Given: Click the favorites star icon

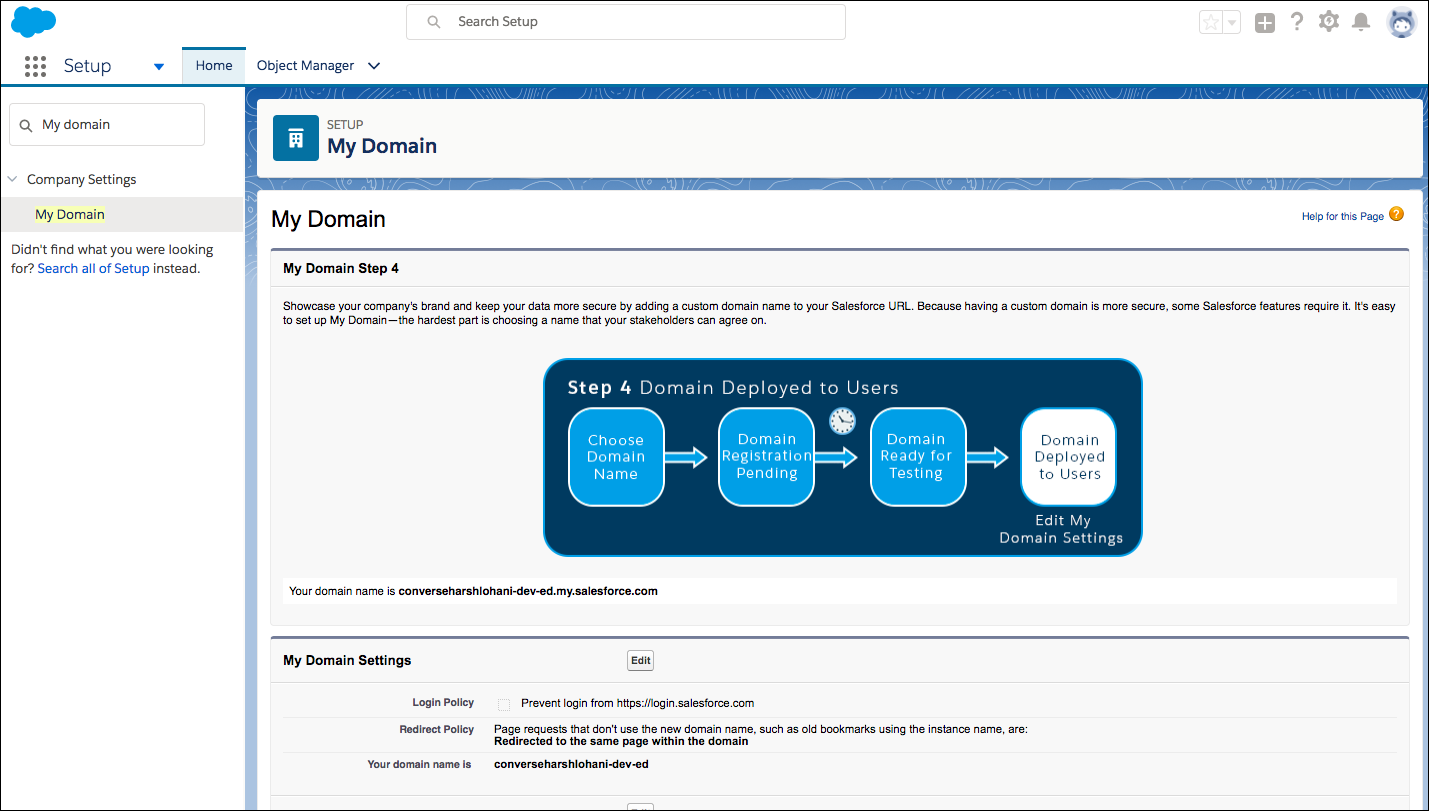Looking at the screenshot, I should [x=1211, y=22].
